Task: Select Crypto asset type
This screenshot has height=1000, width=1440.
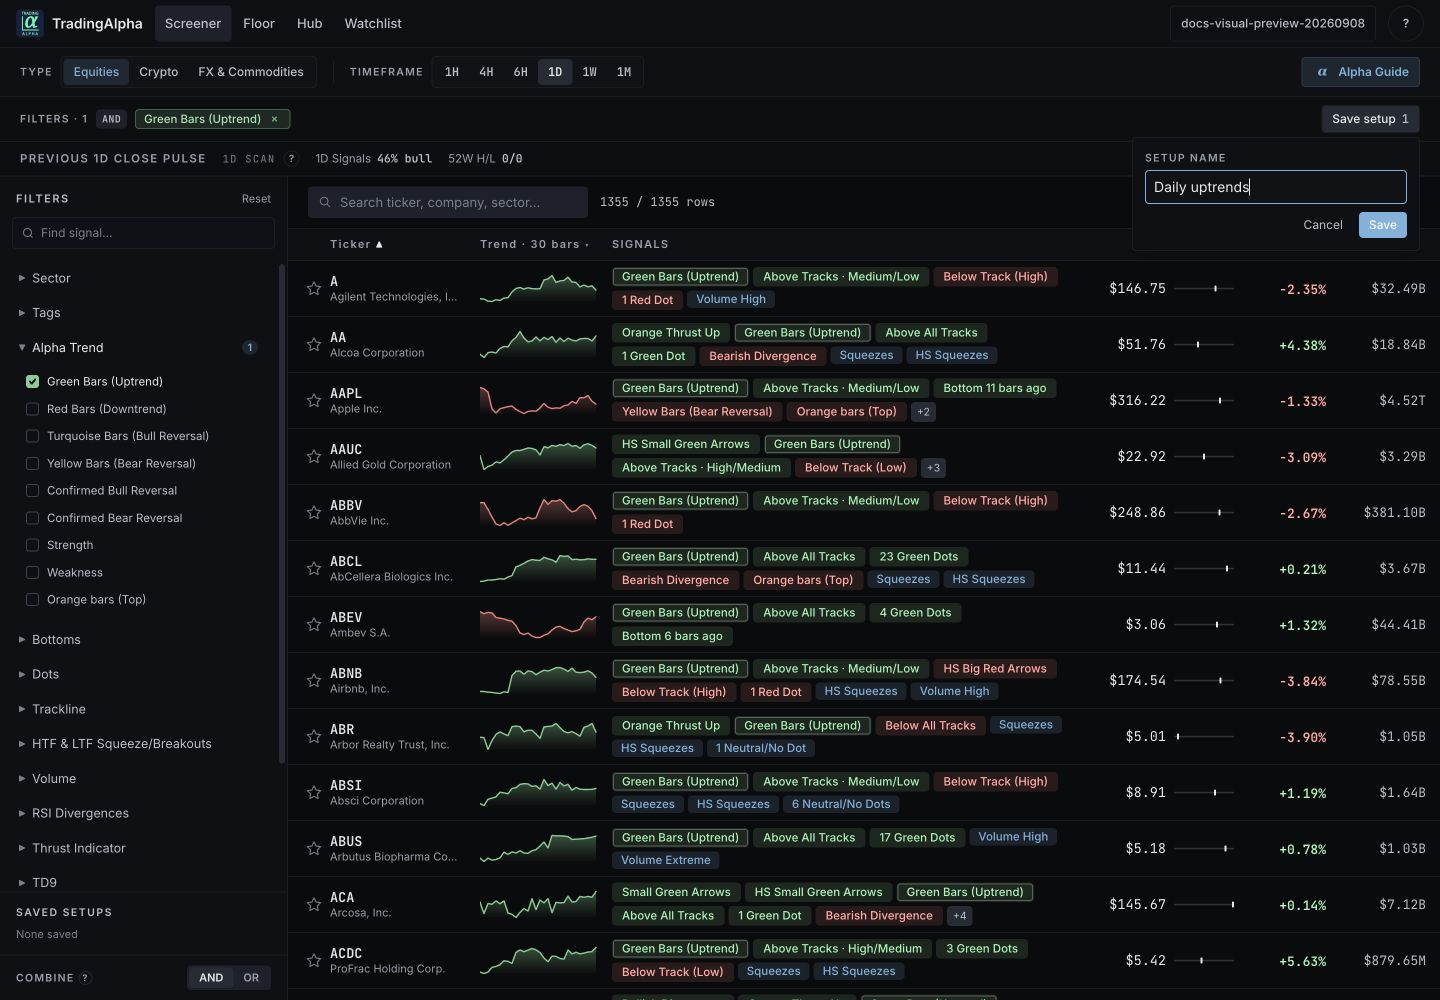Action: click(x=159, y=72)
